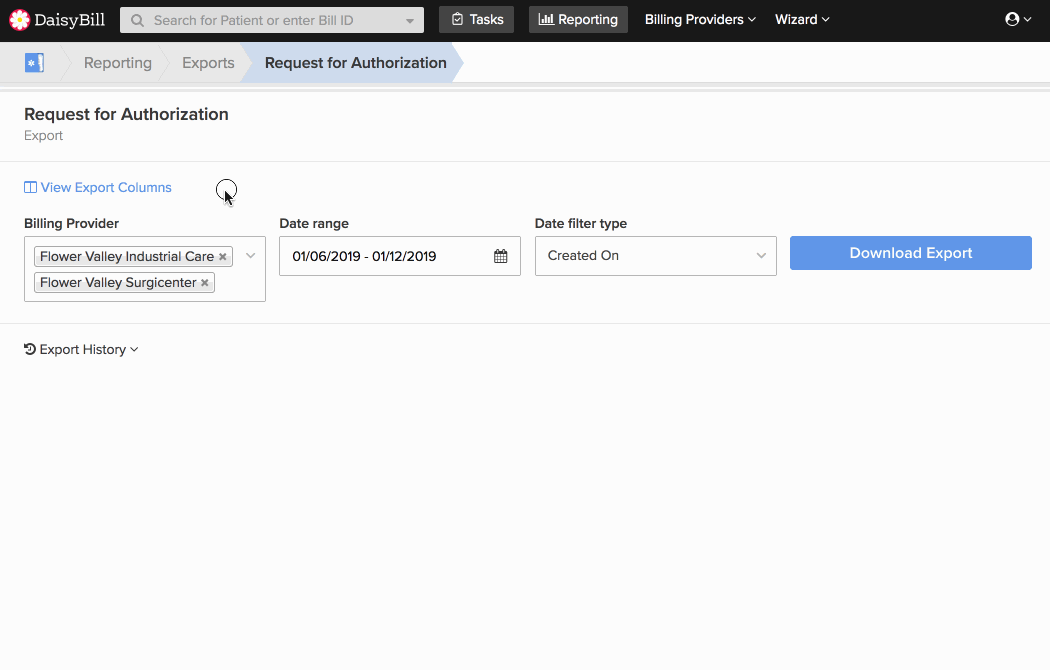Image resolution: width=1050 pixels, height=670 pixels.
Task: Click the search magnifier icon
Action: point(137,21)
